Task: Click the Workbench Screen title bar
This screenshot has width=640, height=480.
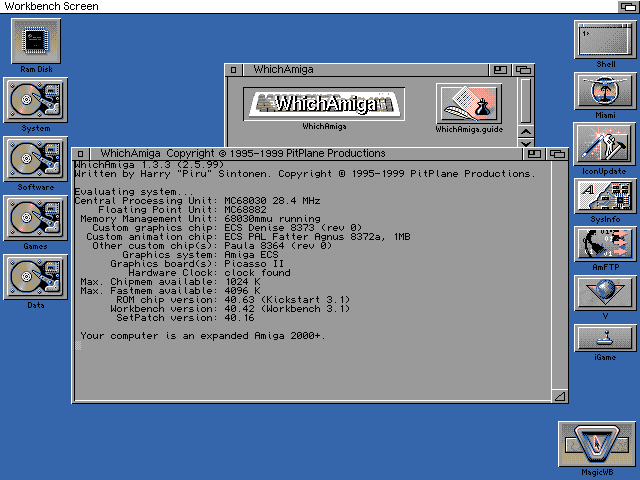Action: click(x=309, y=7)
